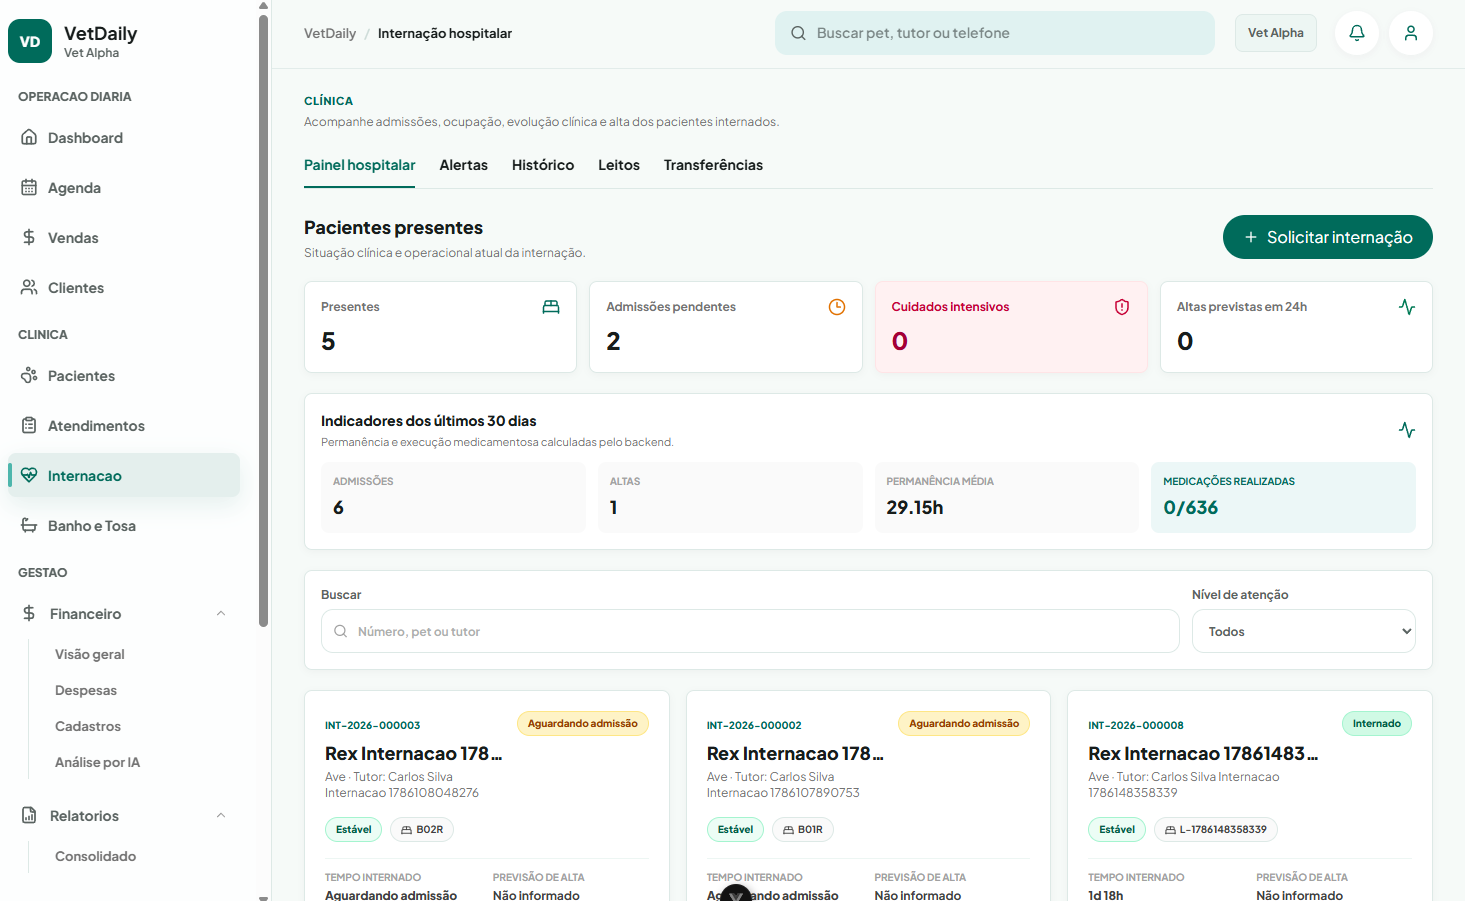1465x901 pixels.
Task: Open the Cuidados intensivos card
Action: pos(1011,327)
